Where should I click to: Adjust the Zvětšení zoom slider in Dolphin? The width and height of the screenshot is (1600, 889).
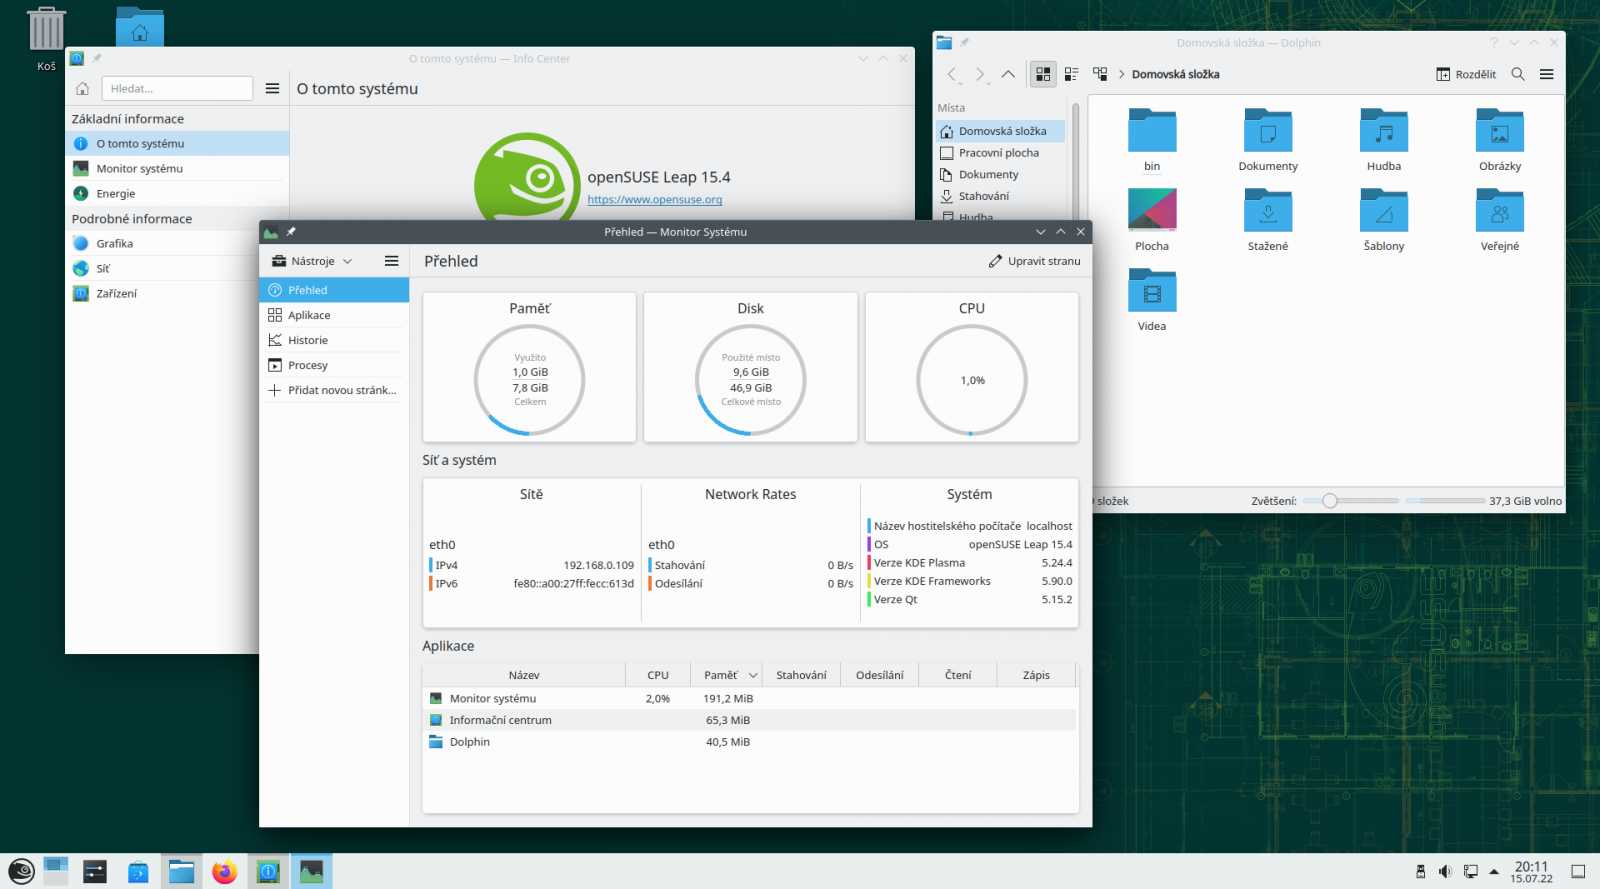coord(1350,501)
